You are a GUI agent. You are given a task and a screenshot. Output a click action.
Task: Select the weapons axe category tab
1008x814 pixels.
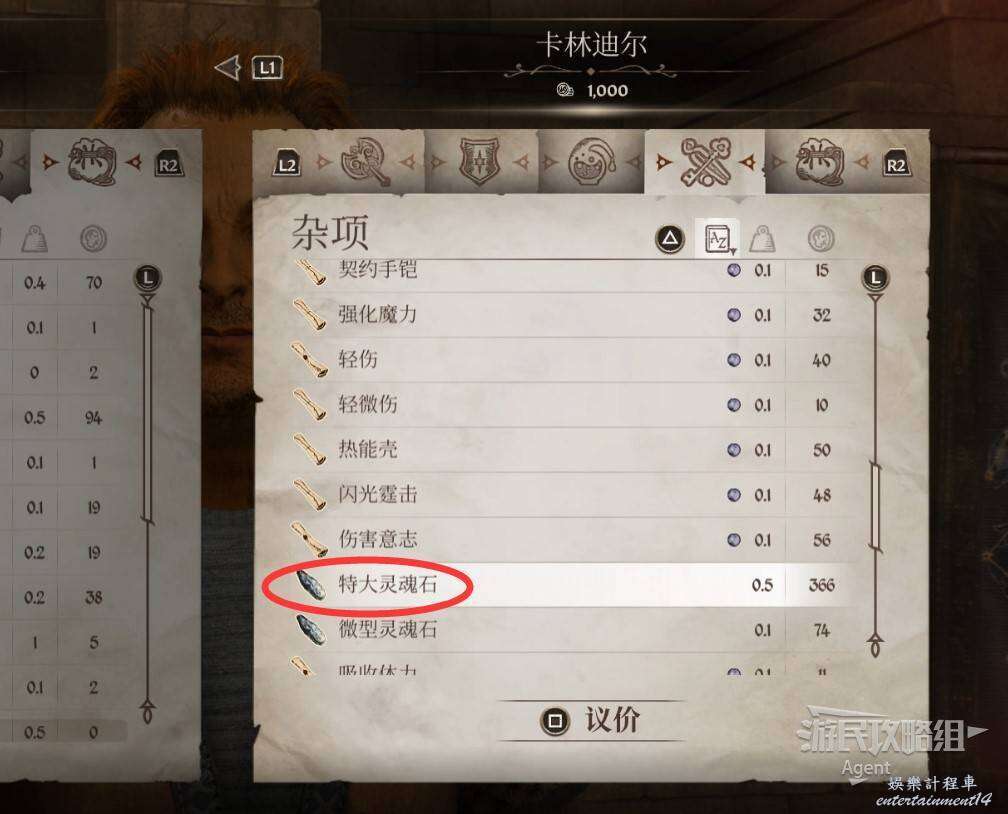(365, 162)
